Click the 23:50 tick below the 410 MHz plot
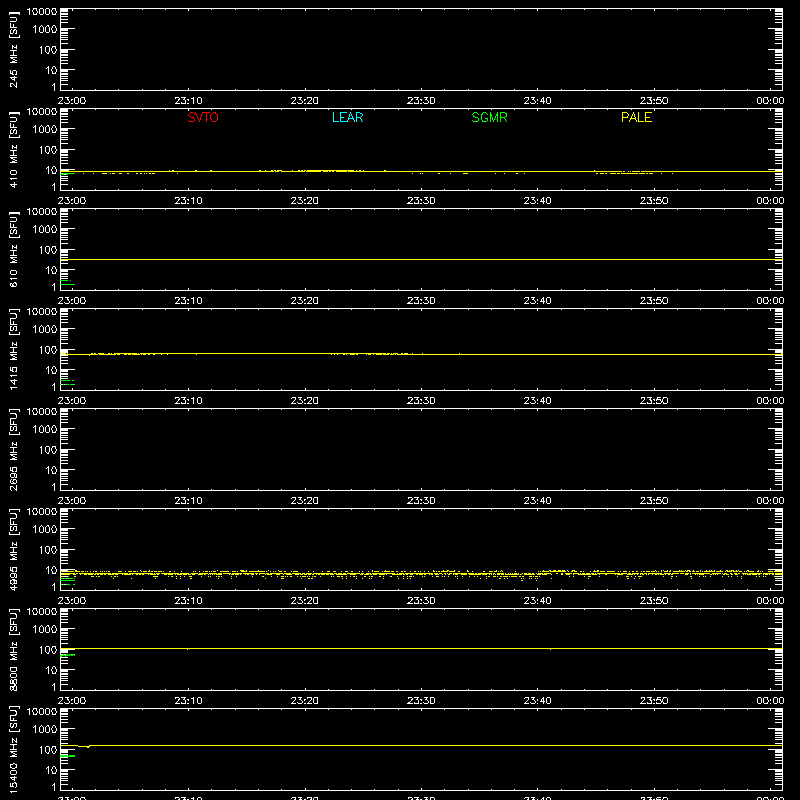The image size is (800, 800). tap(654, 201)
